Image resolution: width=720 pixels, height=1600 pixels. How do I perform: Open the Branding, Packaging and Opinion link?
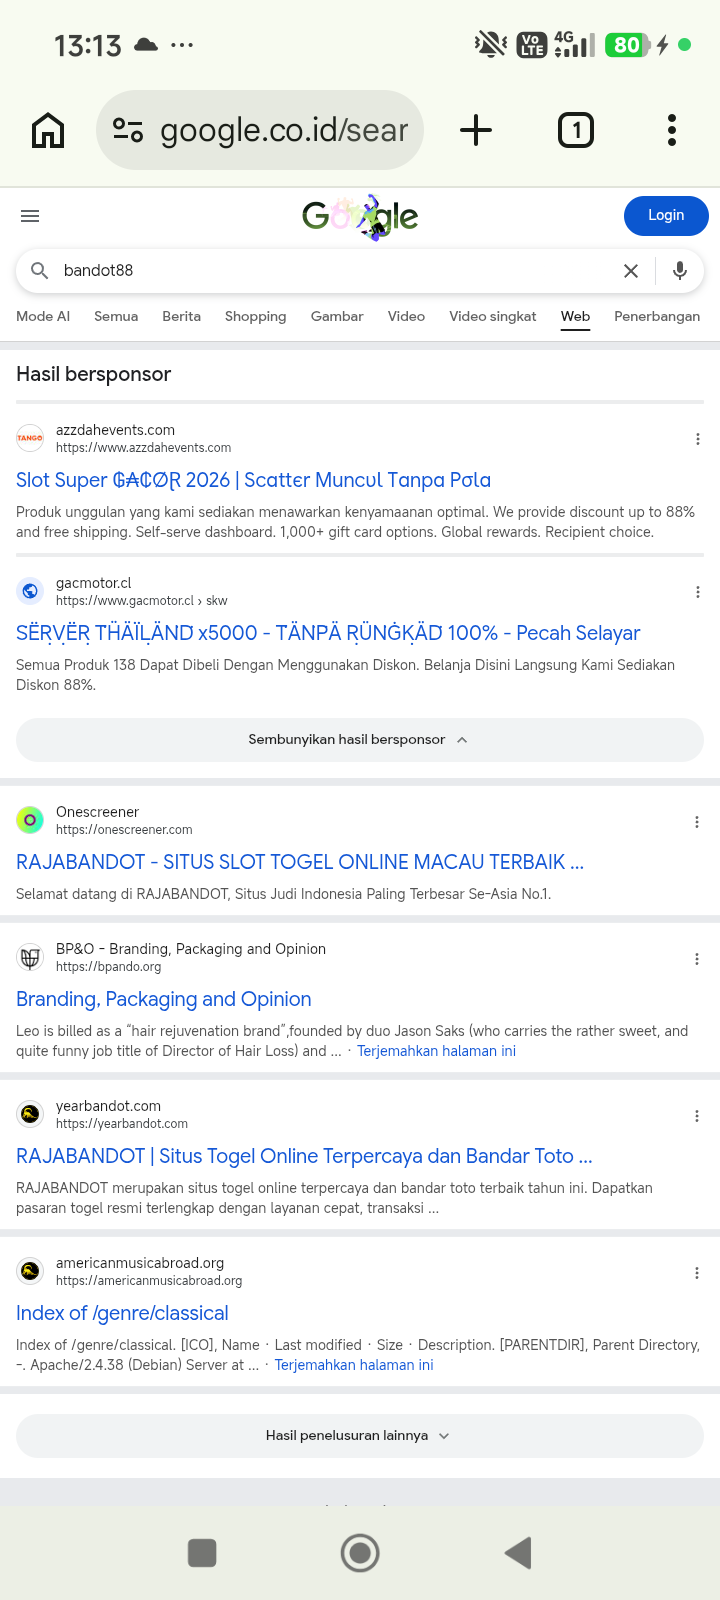[164, 999]
